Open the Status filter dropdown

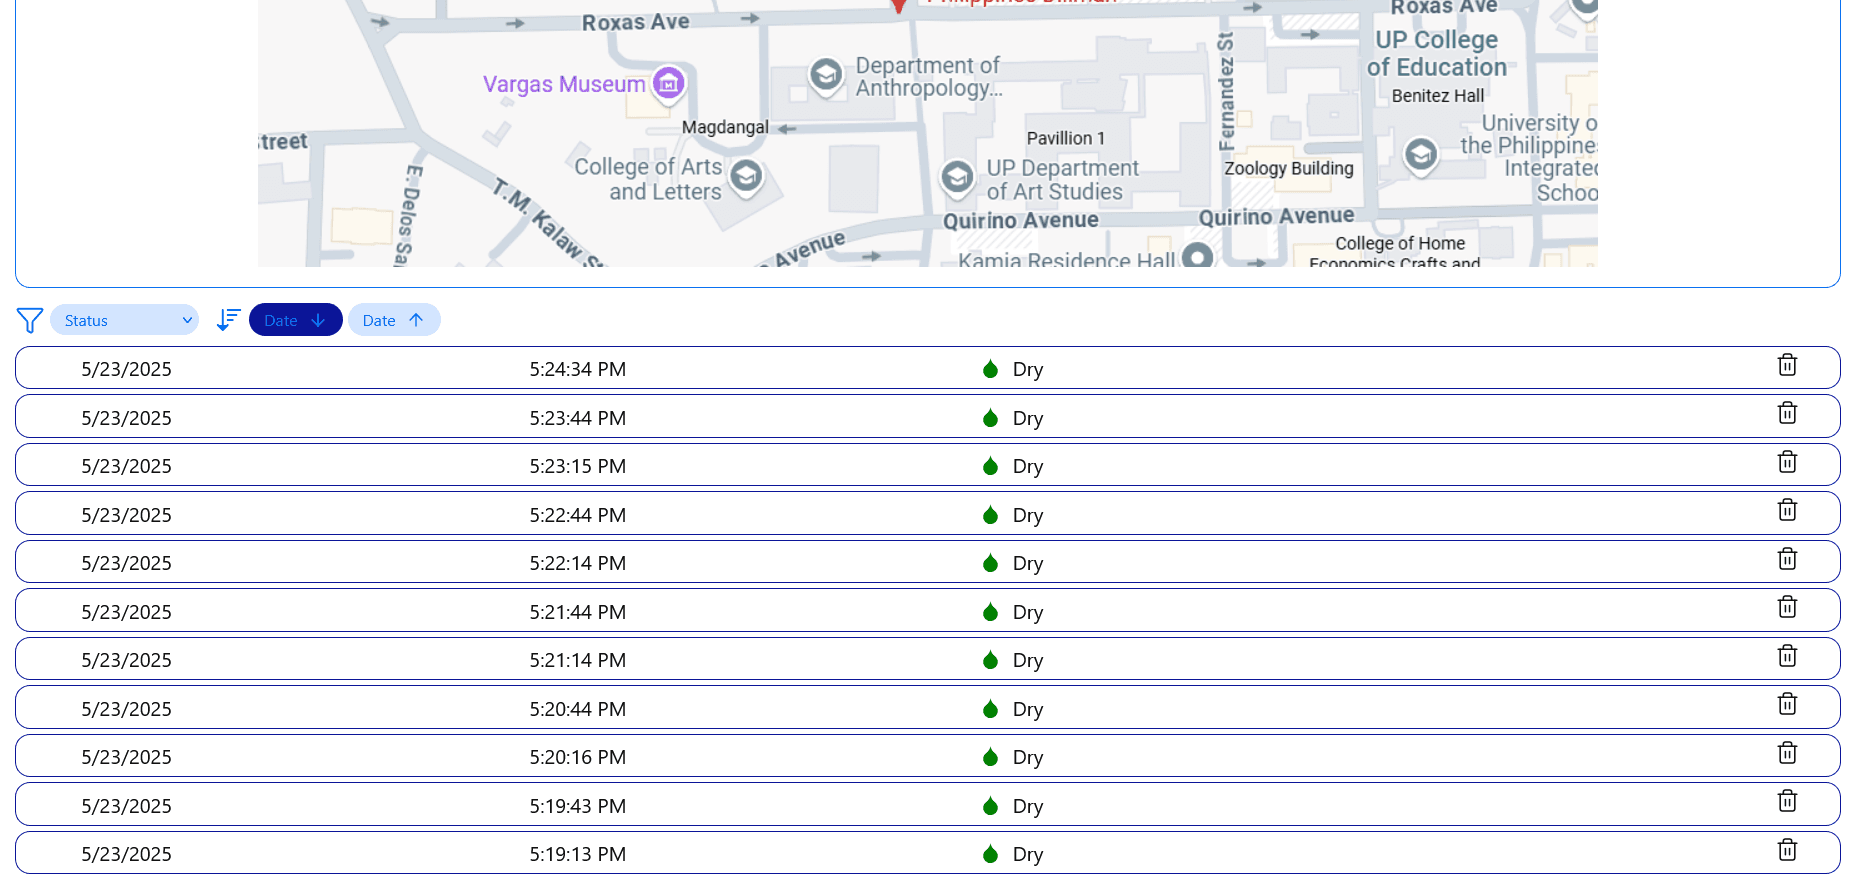(x=125, y=320)
